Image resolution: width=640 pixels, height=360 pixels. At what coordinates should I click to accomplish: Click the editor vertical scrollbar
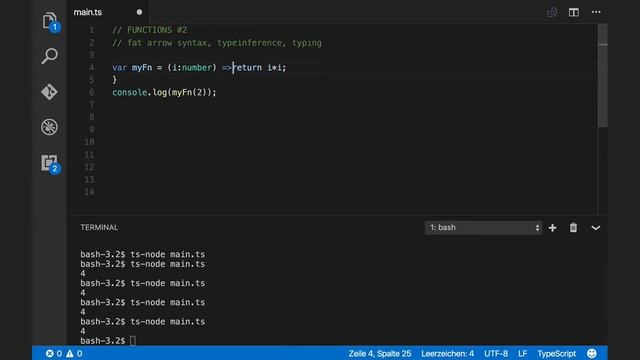point(603,76)
